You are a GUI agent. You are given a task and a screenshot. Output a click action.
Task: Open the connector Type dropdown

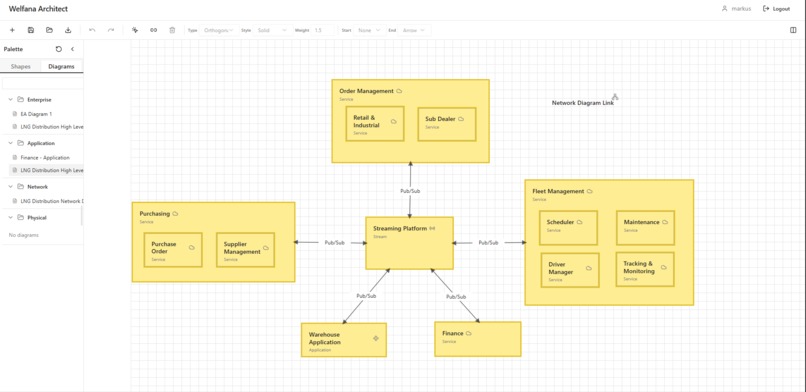[x=218, y=30]
